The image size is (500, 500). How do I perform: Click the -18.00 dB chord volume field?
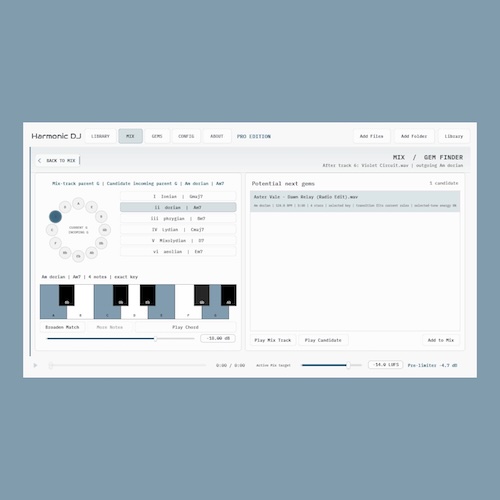(x=218, y=338)
